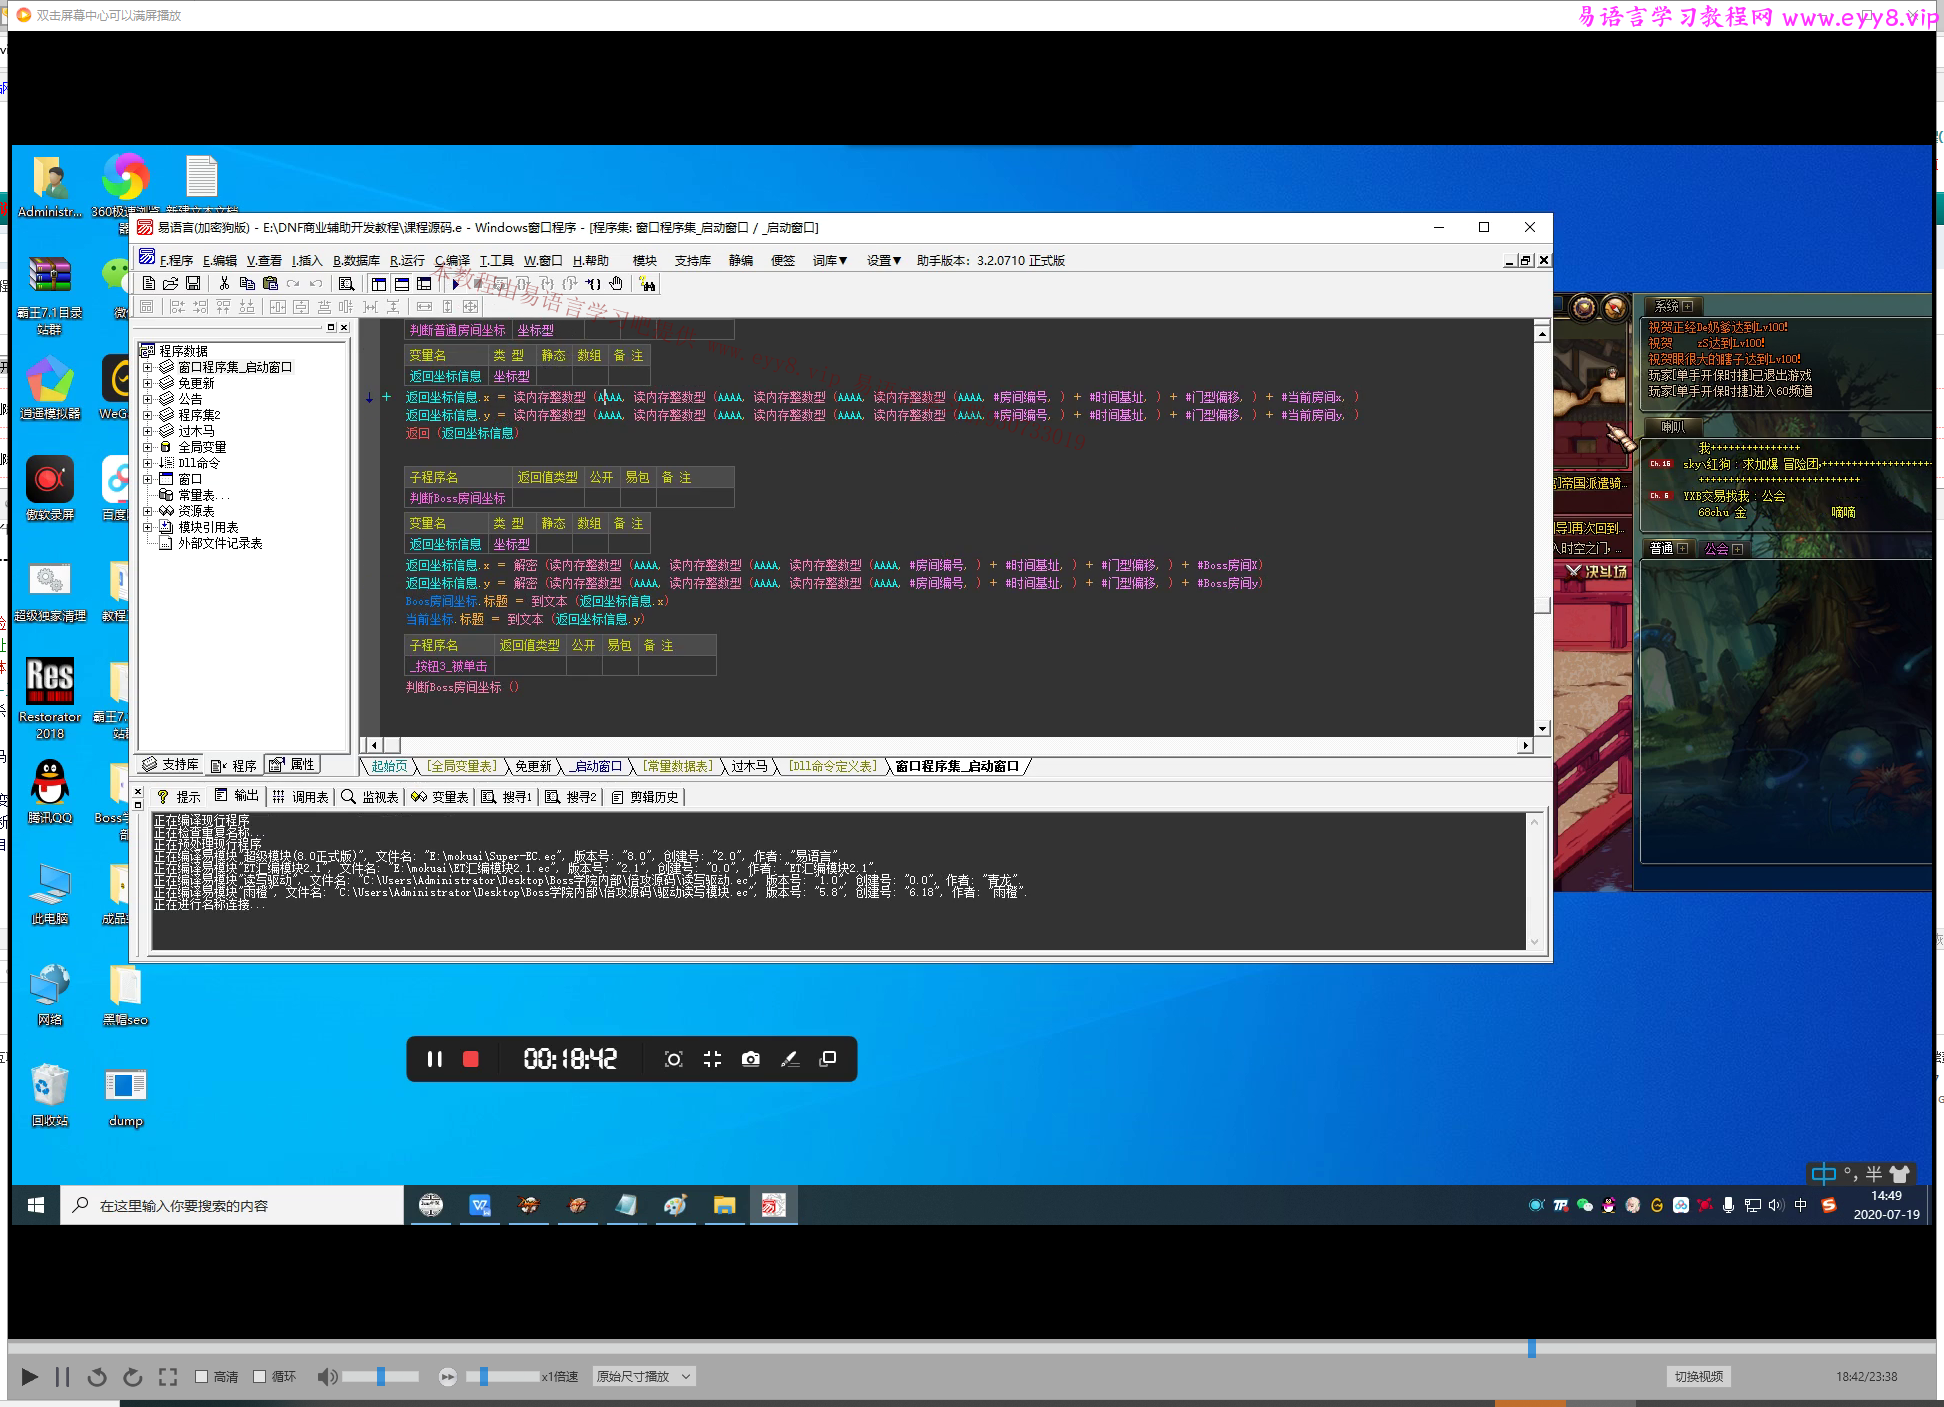Click the Windows taskbar search box
Screen dimensions: 1944x1407
232,1206
